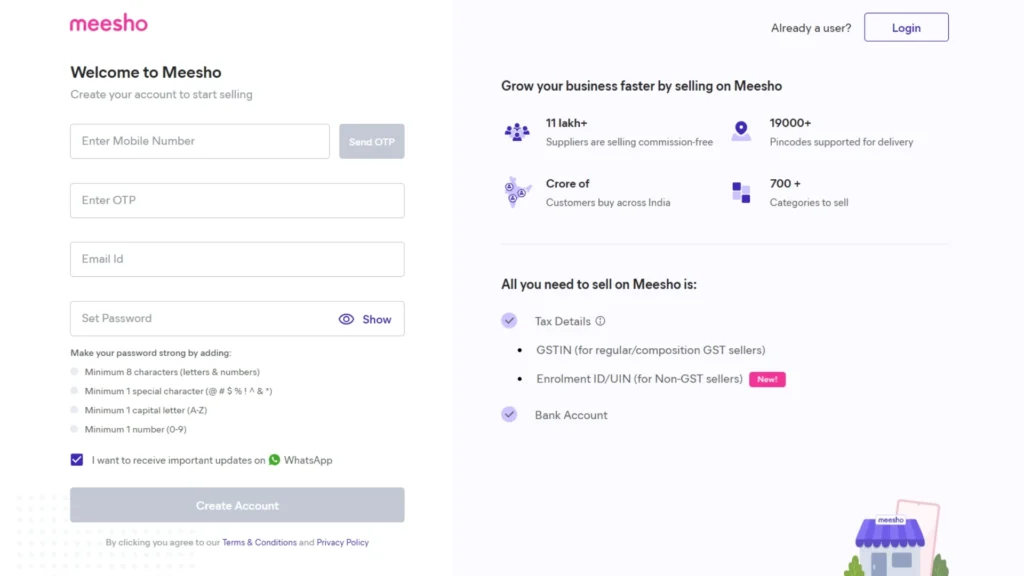Image resolution: width=1024 pixels, height=576 pixels.
Task: Click the location pin icon for pincodes
Action: [740, 130]
